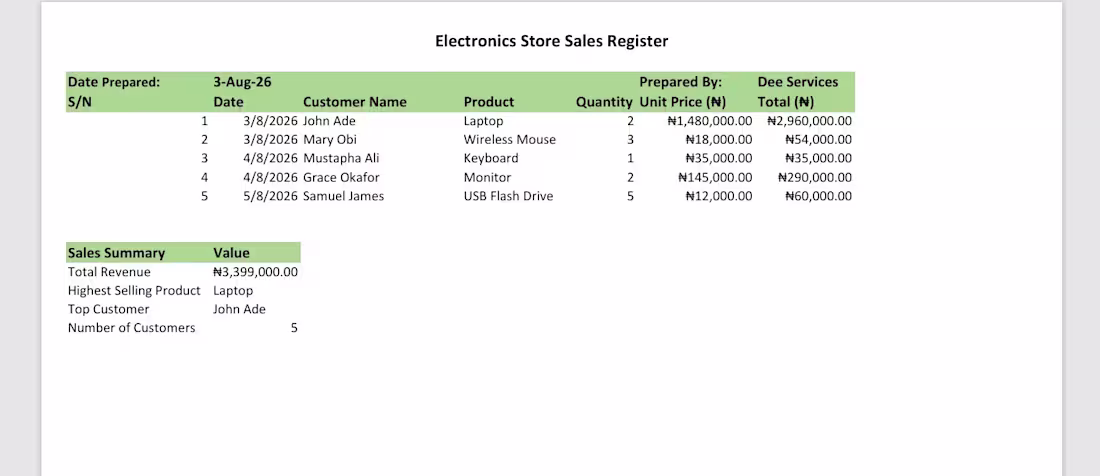Click the ₦145,000.00 unit price cell

[x=715, y=177]
